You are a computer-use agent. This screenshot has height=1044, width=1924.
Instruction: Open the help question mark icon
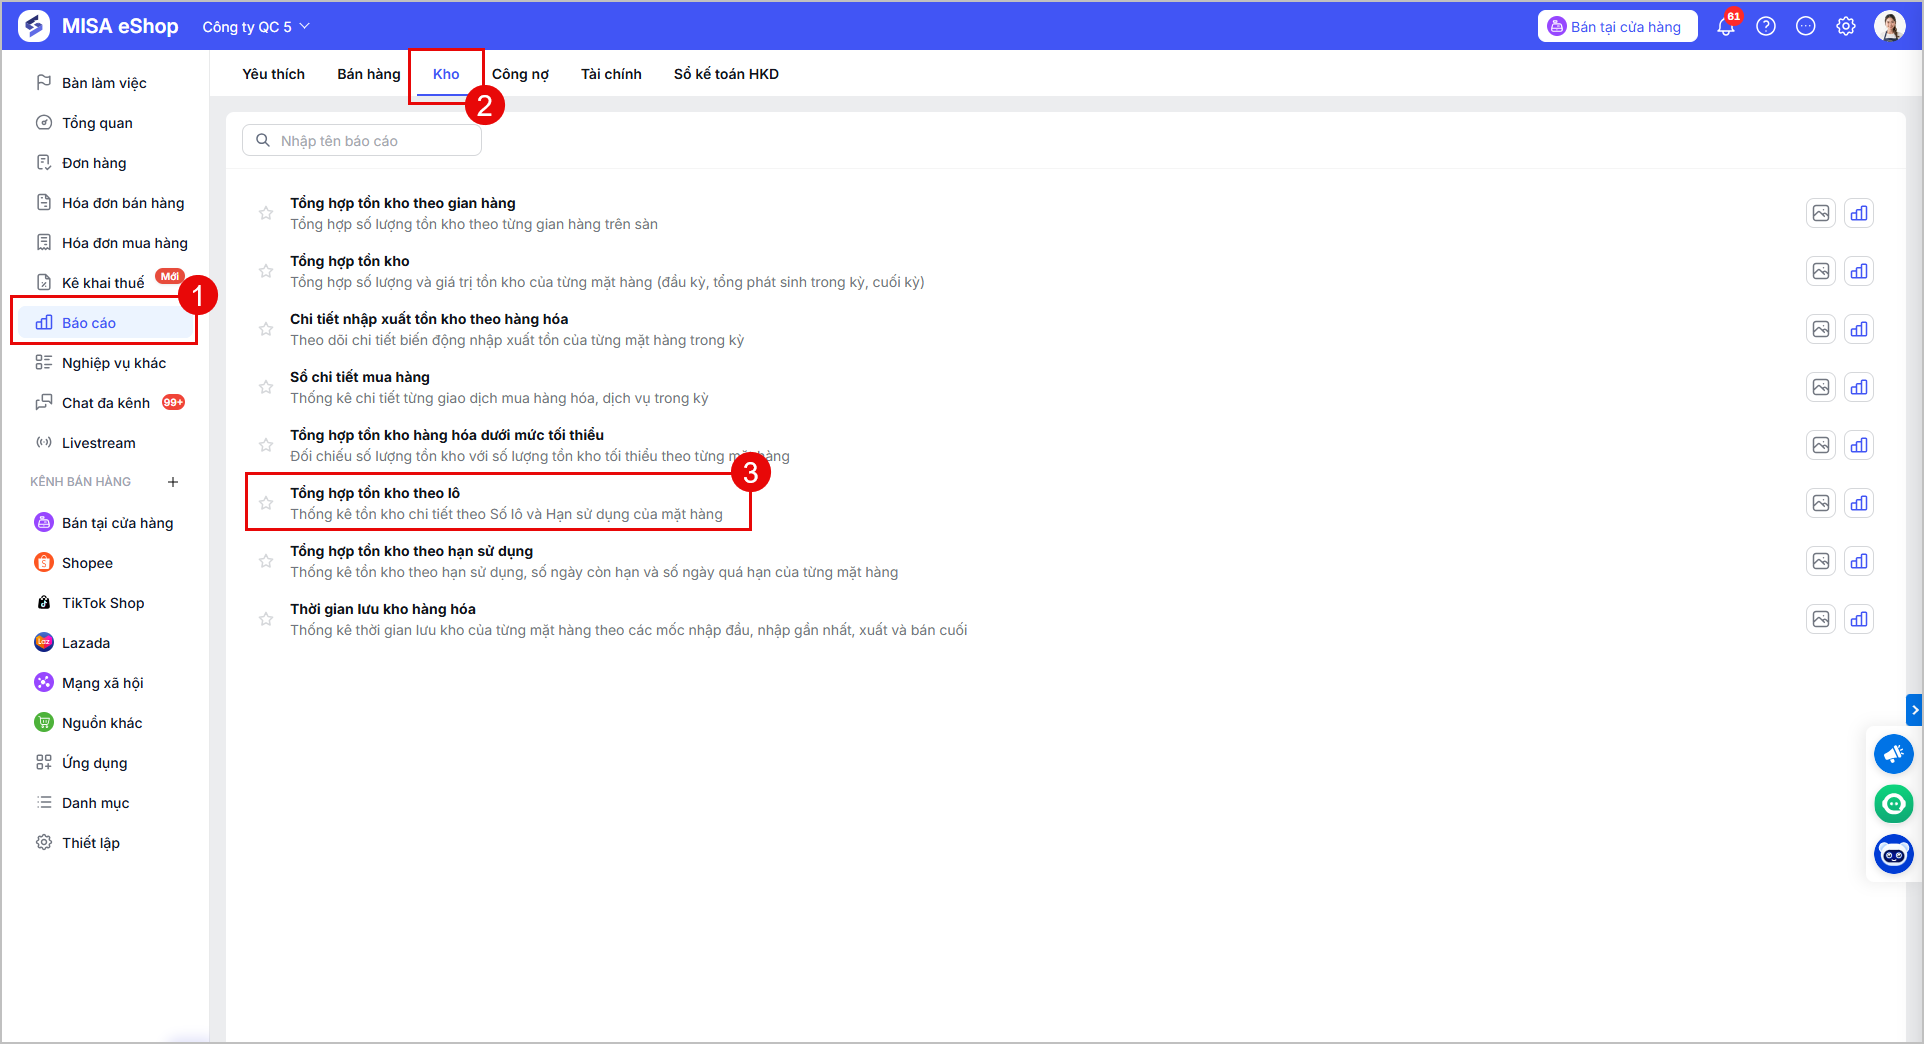(1766, 27)
